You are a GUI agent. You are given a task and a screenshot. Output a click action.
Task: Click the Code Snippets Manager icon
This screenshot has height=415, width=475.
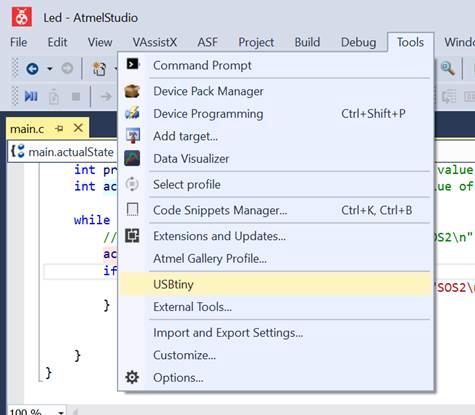[132, 210]
